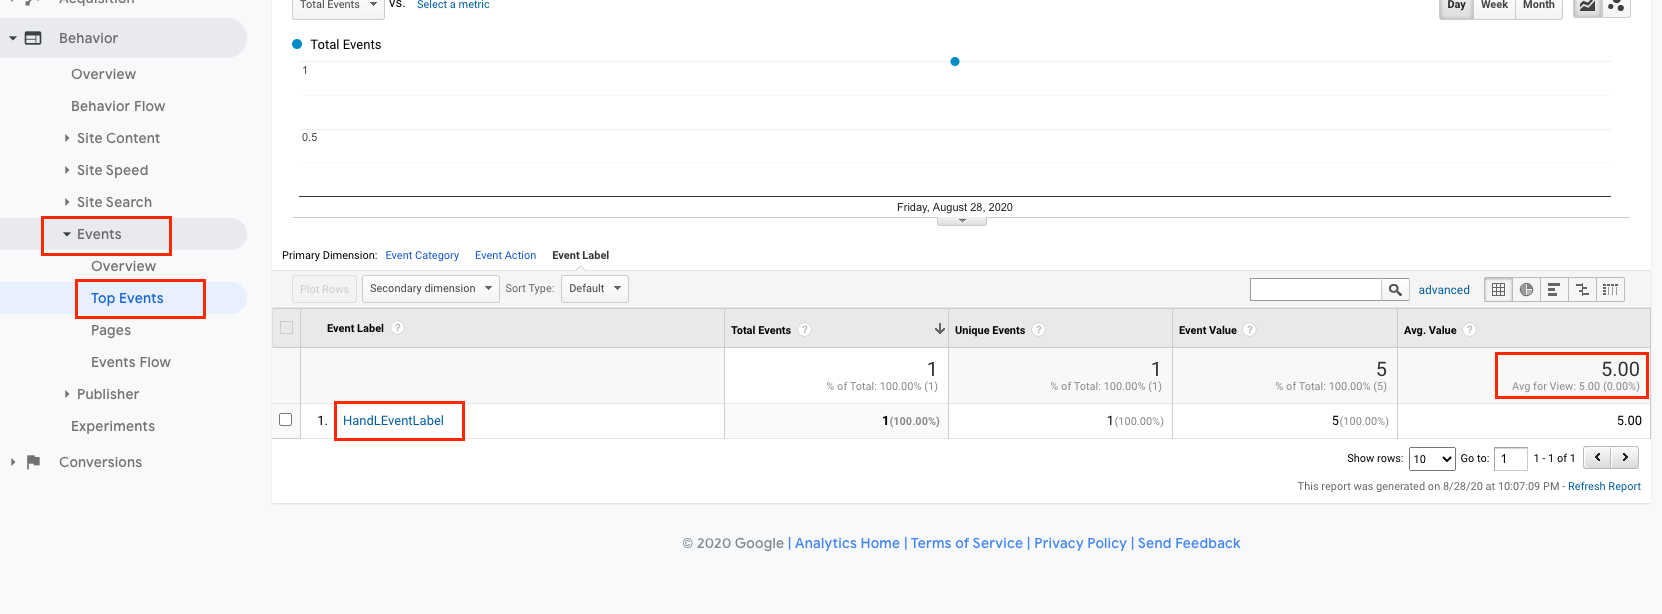Open the comparison view icon
This screenshot has height=614, width=1662.
[1582, 290]
